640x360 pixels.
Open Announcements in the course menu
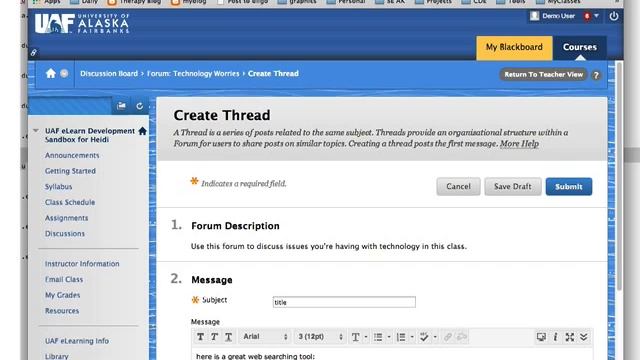point(72,156)
